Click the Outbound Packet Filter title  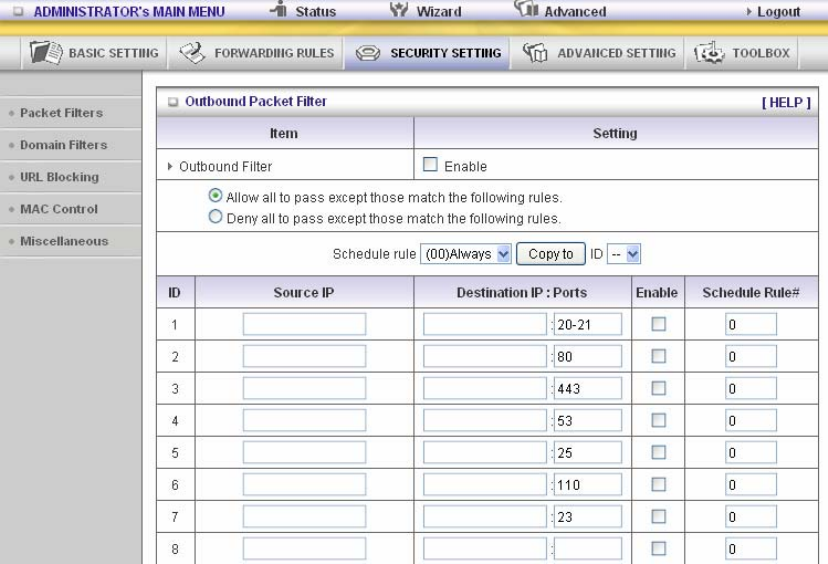pyautogui.click(x=256, y=101)
